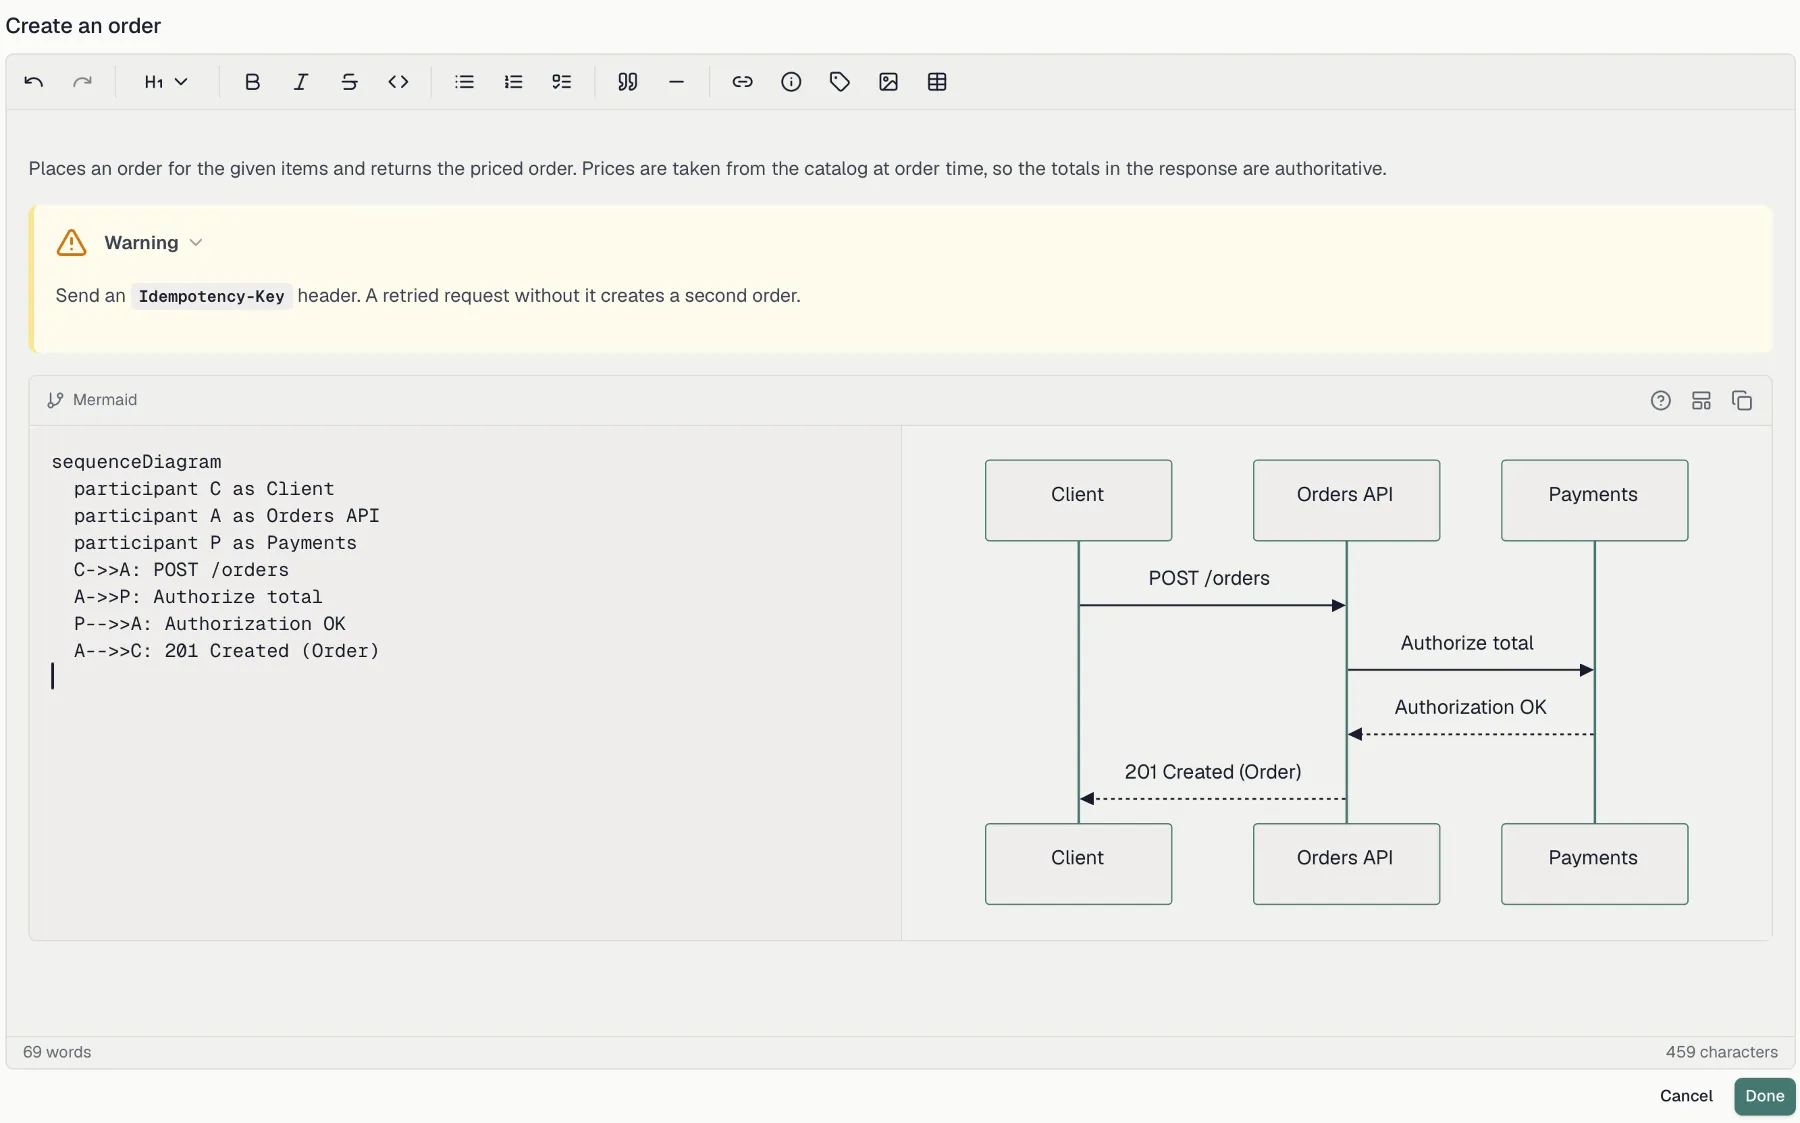Toggle bold formatting
Viewport: 1800px width, 1123px height.
pyautogui.click(x=252, y=82)
